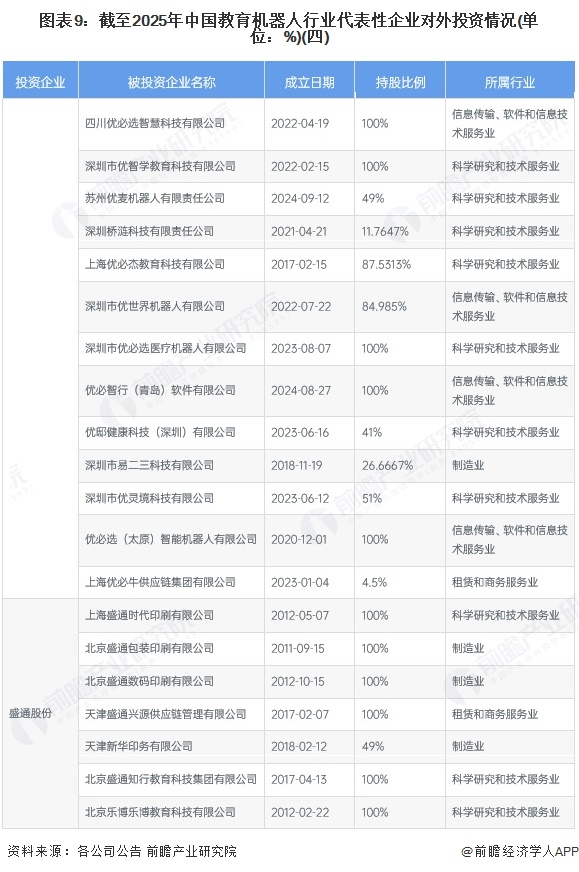Select the 26.6667% percentage cell

388,465
